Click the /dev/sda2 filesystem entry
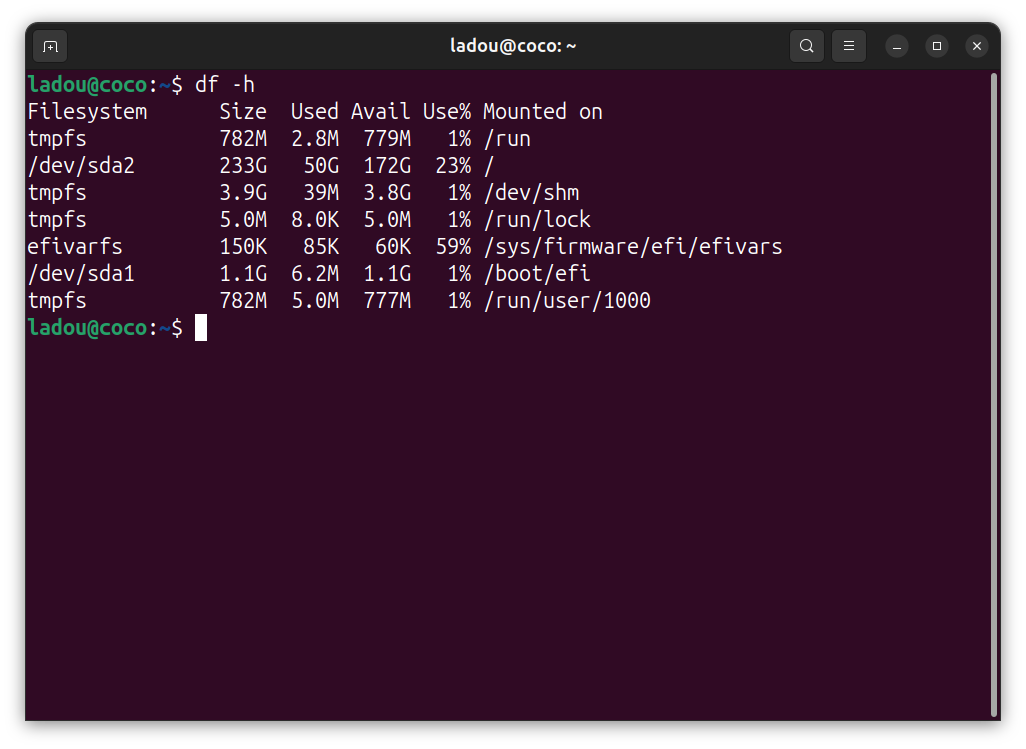1026x749 pixels. pyautogui.click(x=81, y=166)
